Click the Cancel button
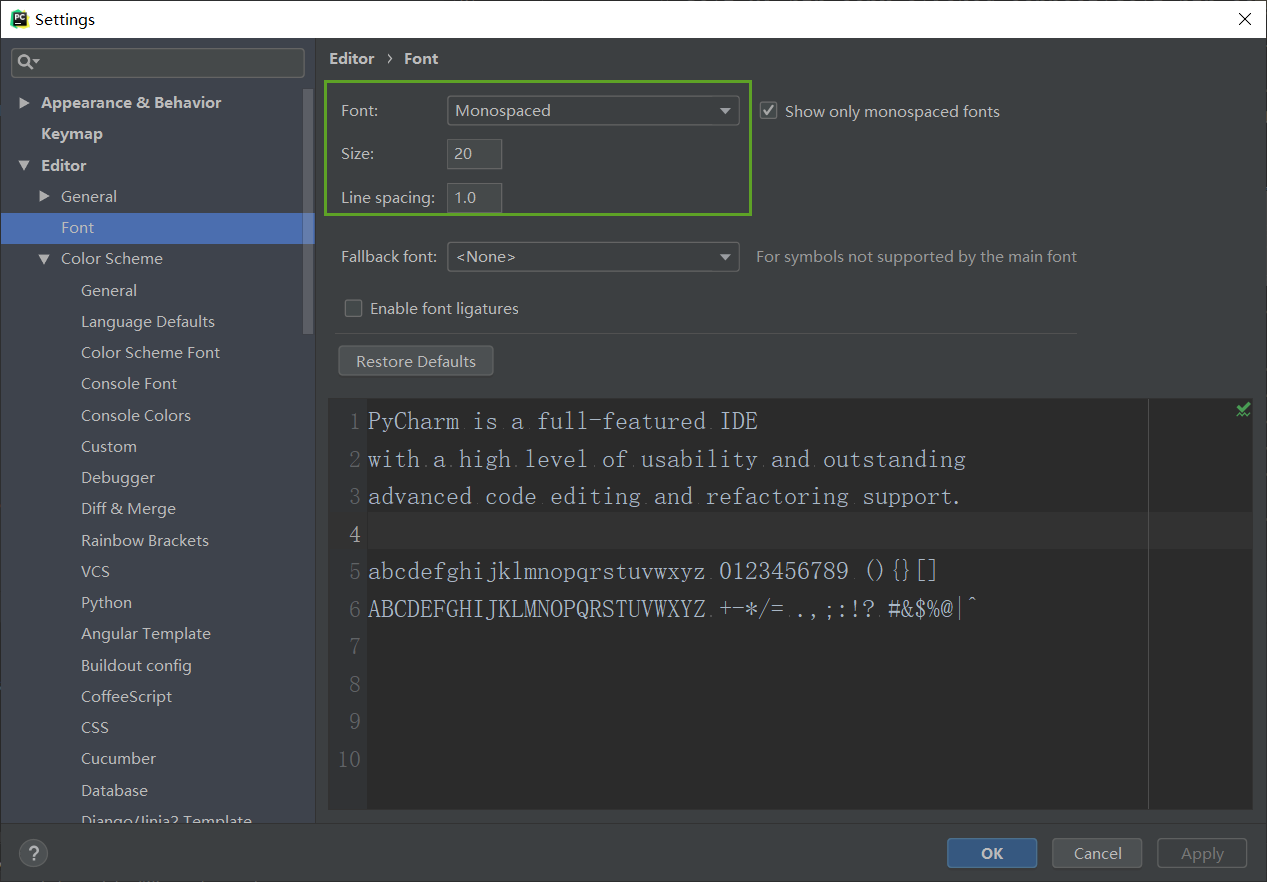 pyautogui.click(x=1097, y=853)
